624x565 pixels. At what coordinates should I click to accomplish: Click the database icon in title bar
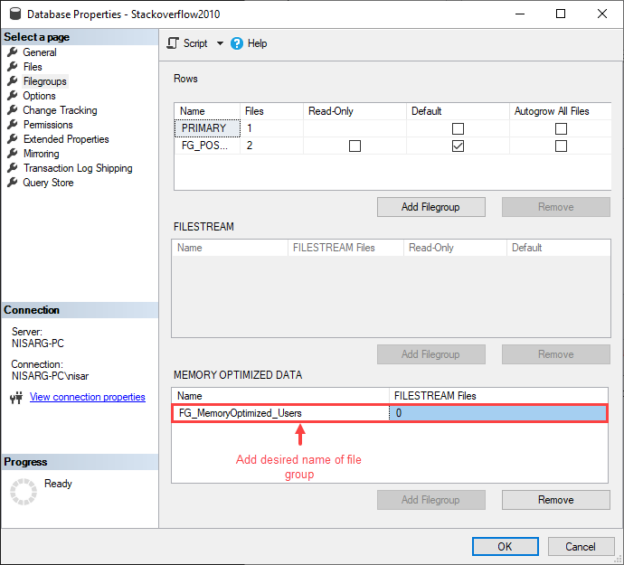pyautogui.click(x=13, y=13)
